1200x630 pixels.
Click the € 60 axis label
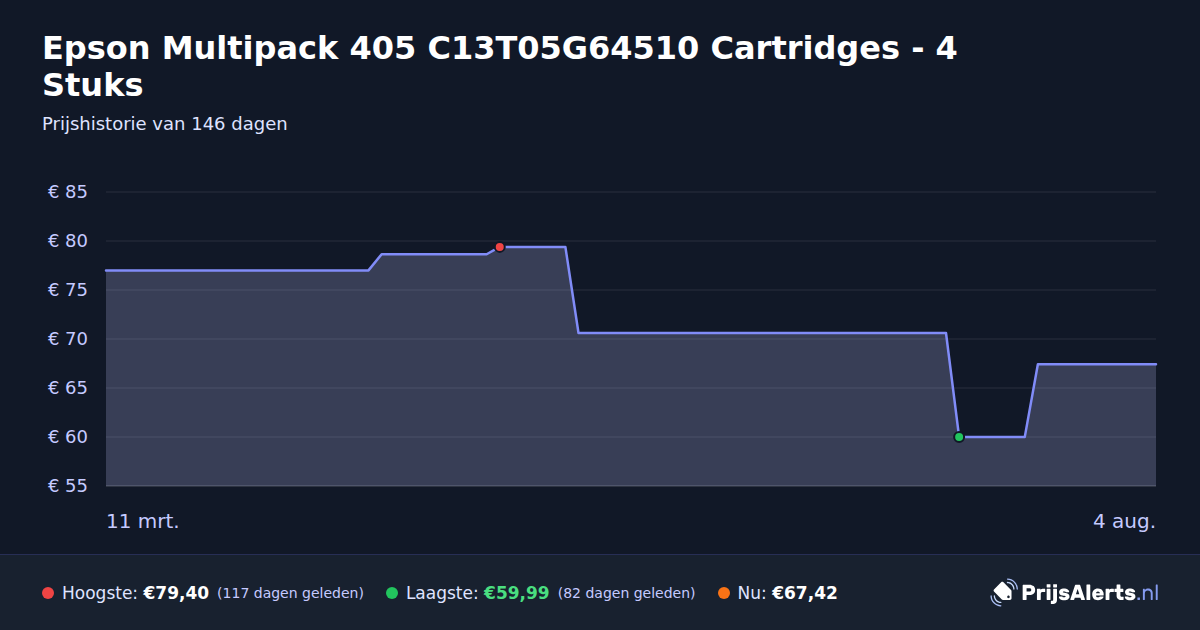pyautogui.click(x=68, y=437)
